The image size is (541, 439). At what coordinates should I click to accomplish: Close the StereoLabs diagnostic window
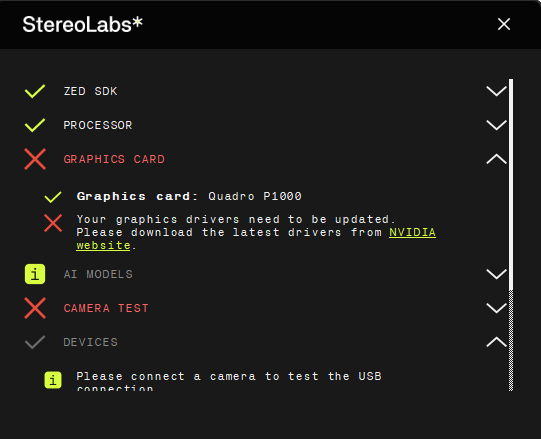coord(504,24)
